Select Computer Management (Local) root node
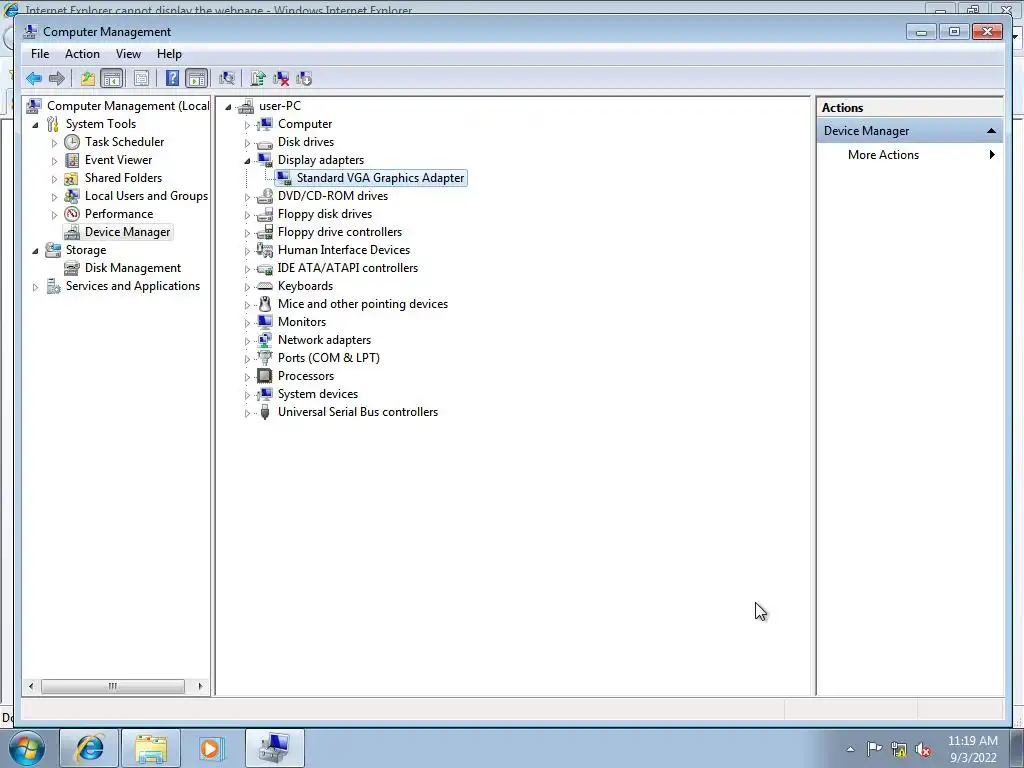Image resolution: width=1024 pixels, height=768 pixels. (128, 106)
